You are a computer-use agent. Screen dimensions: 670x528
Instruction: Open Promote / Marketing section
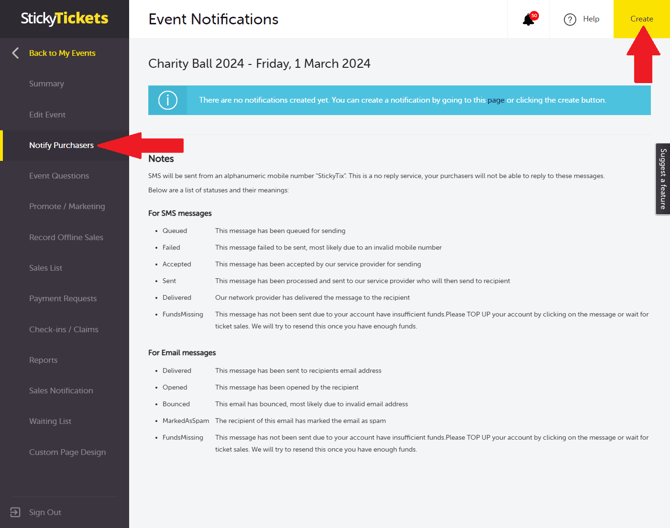point(67,206)
